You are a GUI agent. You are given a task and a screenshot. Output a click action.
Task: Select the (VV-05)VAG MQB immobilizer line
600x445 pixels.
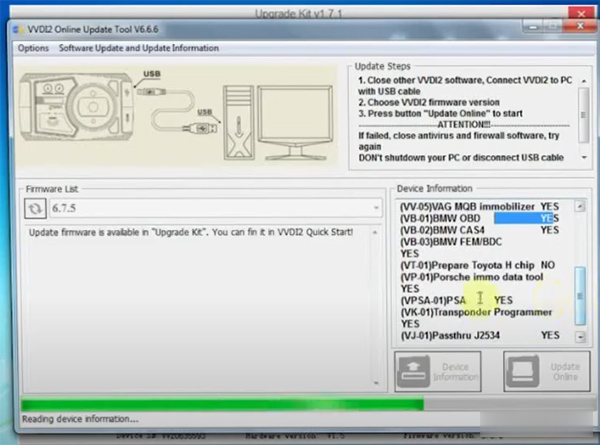pyautogui.click(x=479, y=207)
